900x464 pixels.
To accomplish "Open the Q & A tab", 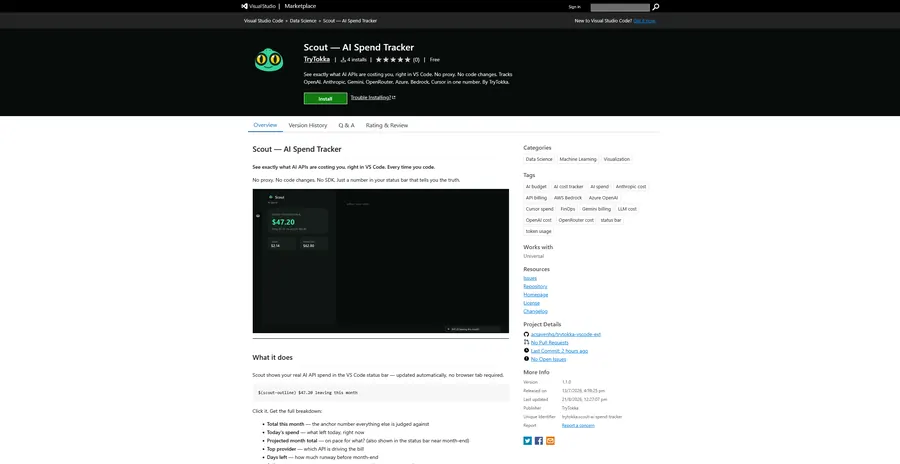I will coord(347,125).
